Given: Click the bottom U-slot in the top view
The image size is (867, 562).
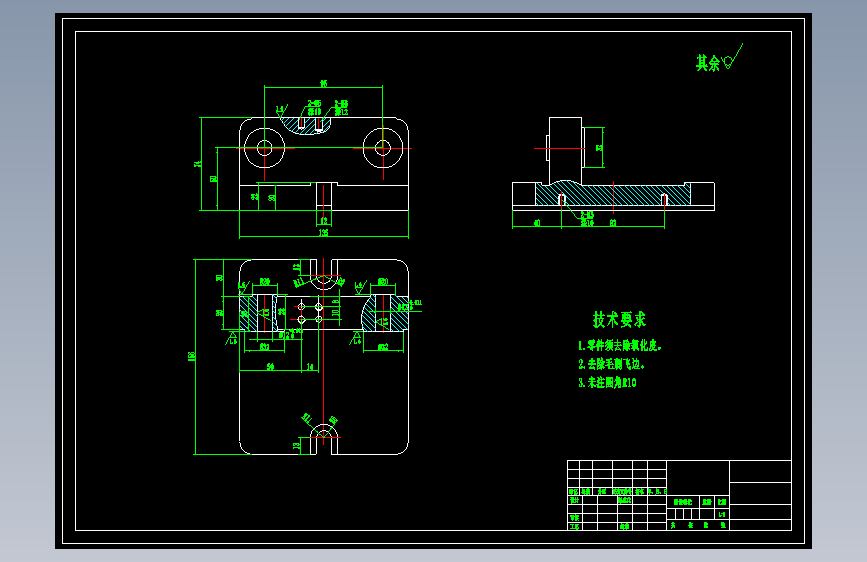Looking at the screenshot, I should point(324,440).
